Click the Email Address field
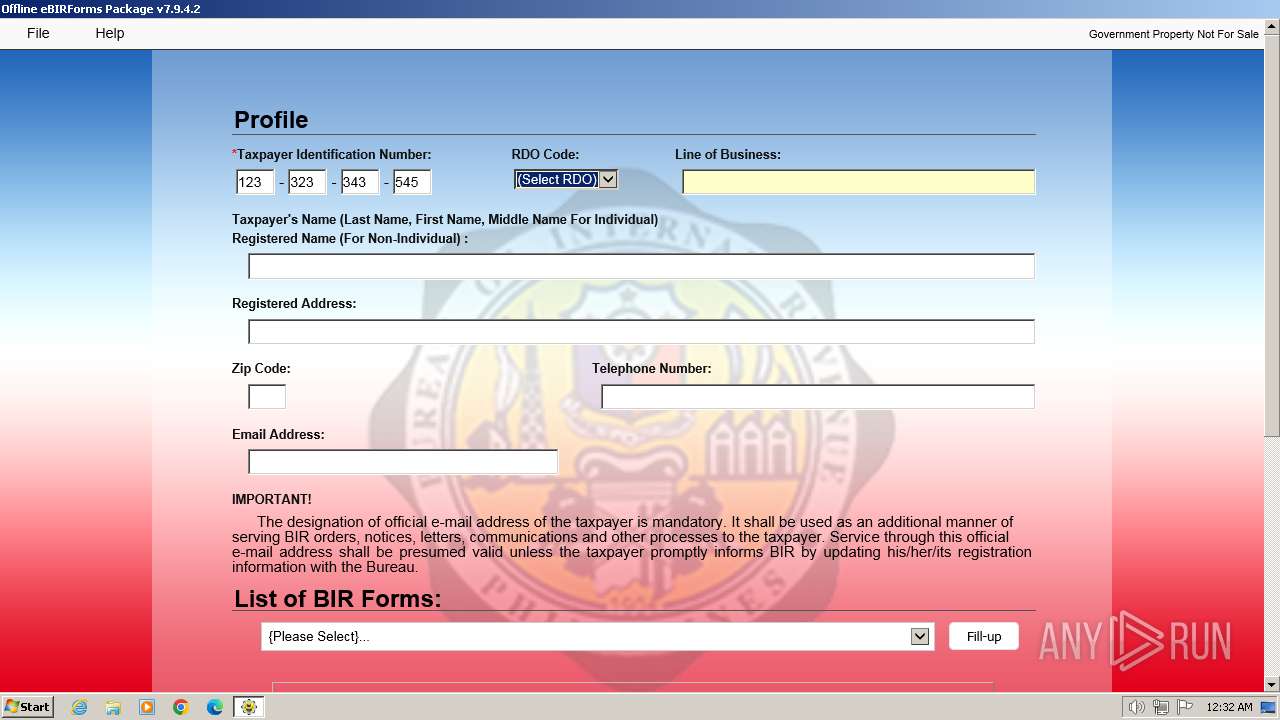 (403, 461)
